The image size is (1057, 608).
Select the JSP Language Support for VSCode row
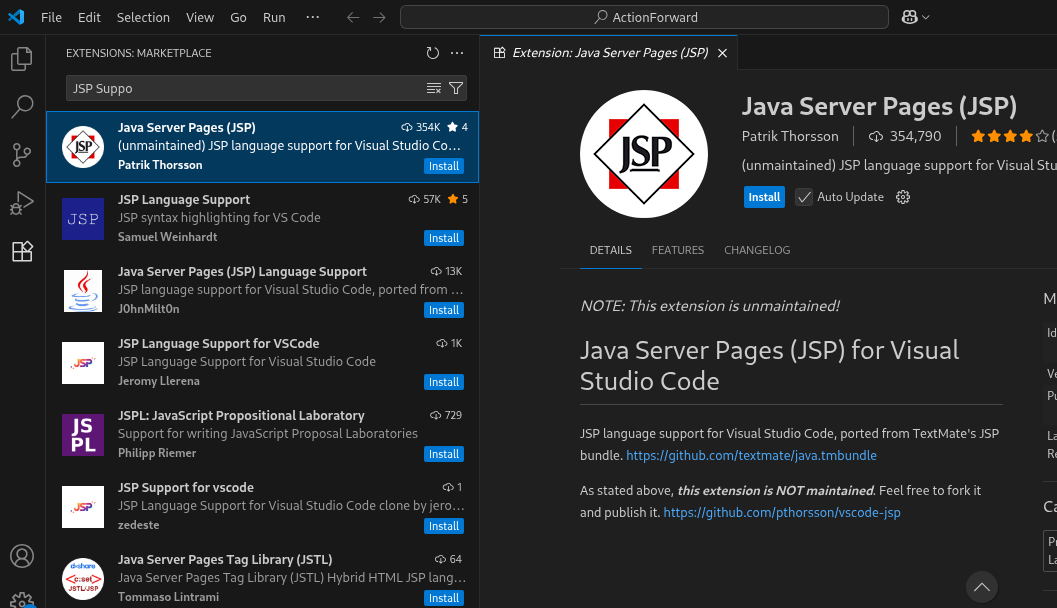click(x=262, y=363)
